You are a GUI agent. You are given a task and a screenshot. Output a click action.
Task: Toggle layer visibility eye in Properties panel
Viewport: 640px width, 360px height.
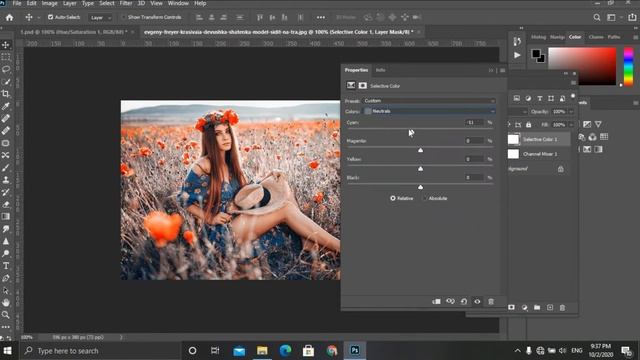click(477, 302)
